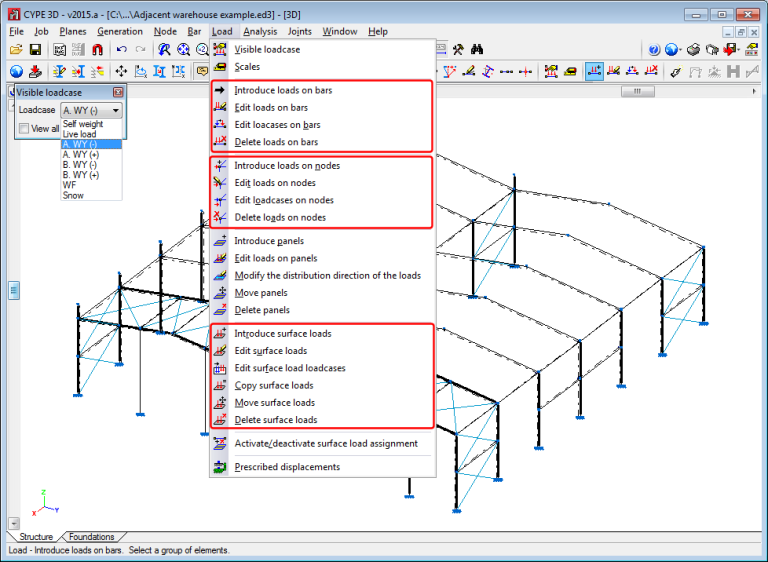768x562 pixels.
Task: Click the left side panel handle button
Action: [x=14, y=290]
